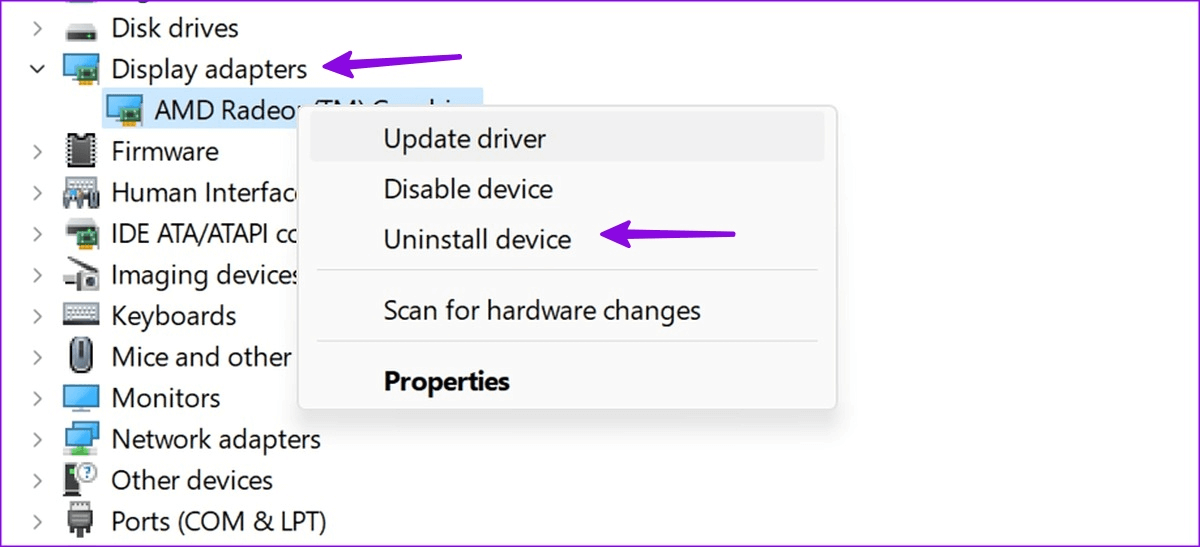The width and height of the screenshot is (1200, 547).
Task: Choose Update driver from context menu
Action: pos(465,138)
